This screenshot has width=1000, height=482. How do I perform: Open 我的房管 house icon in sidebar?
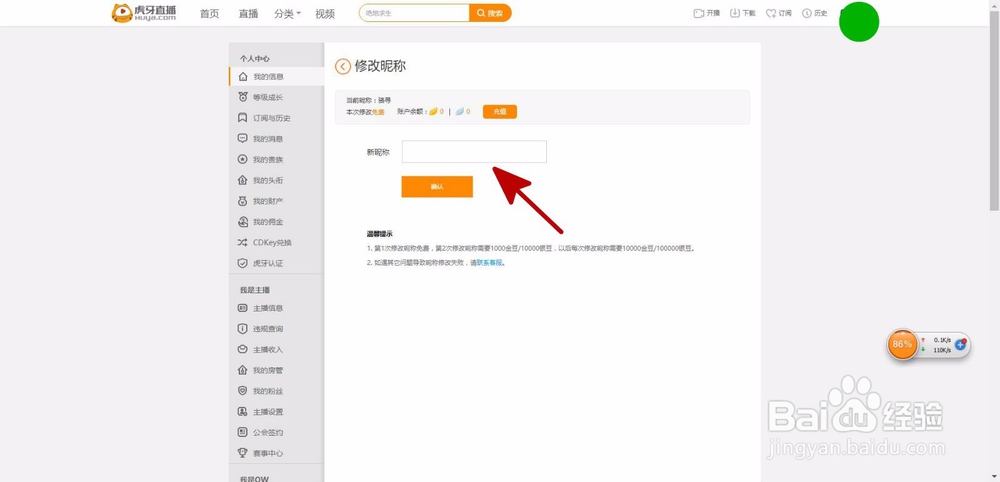click(242, 370)
